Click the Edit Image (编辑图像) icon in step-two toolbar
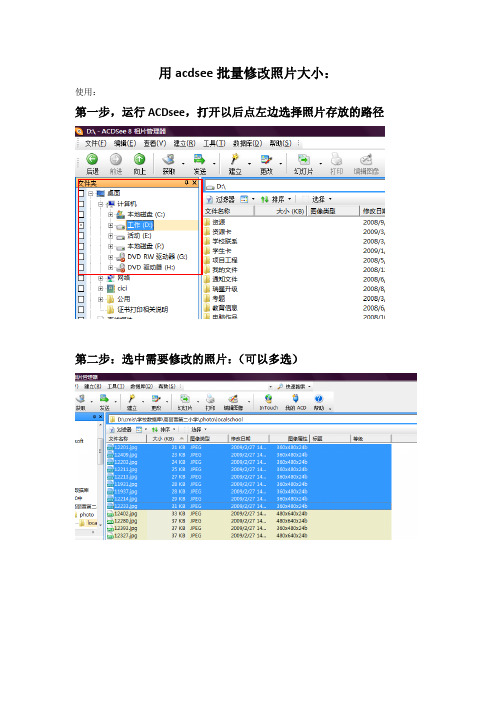This screenshot has width=496, height=702. (233, 398)
